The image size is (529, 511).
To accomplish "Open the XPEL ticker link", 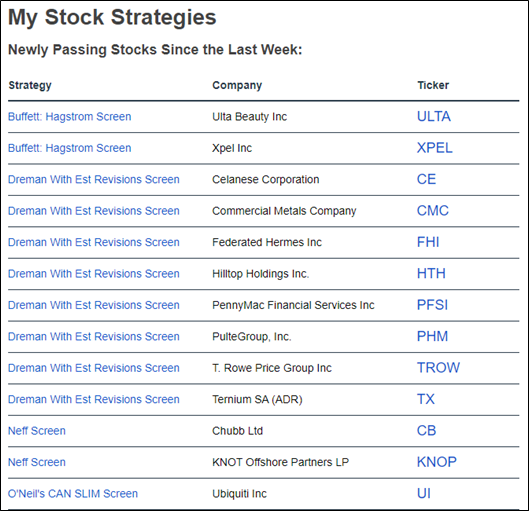I will (435, 148).
